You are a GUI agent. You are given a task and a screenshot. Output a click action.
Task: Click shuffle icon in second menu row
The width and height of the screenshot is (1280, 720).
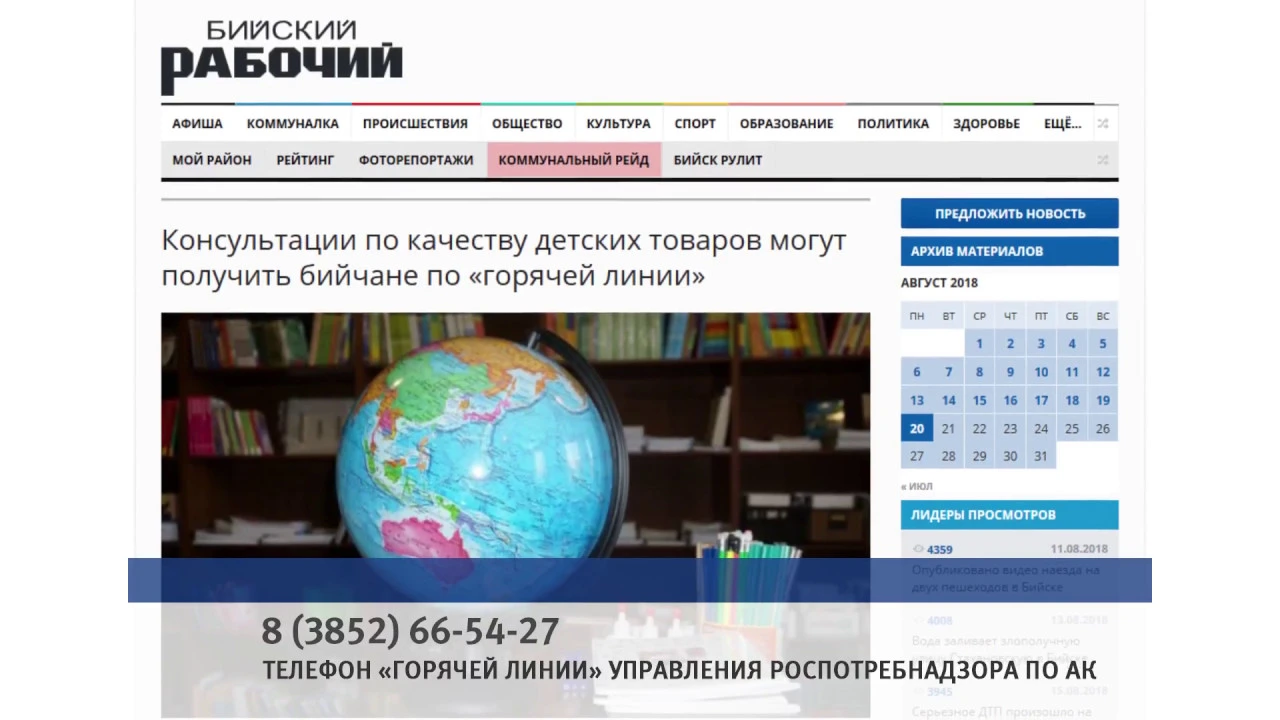1102,160
